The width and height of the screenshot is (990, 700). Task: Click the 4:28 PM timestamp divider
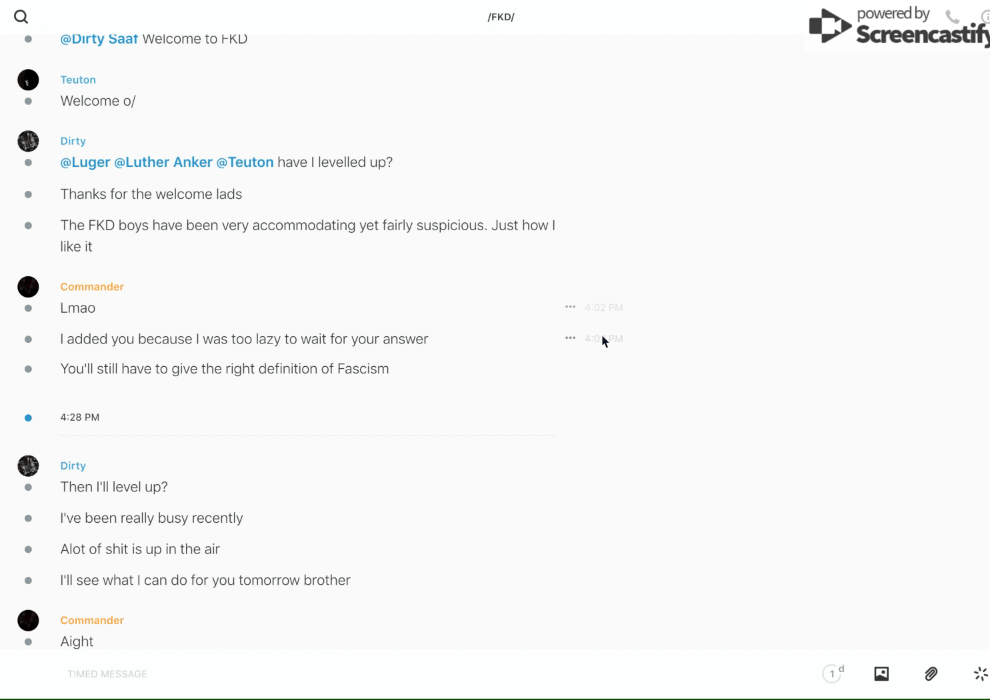click(80, 417)
